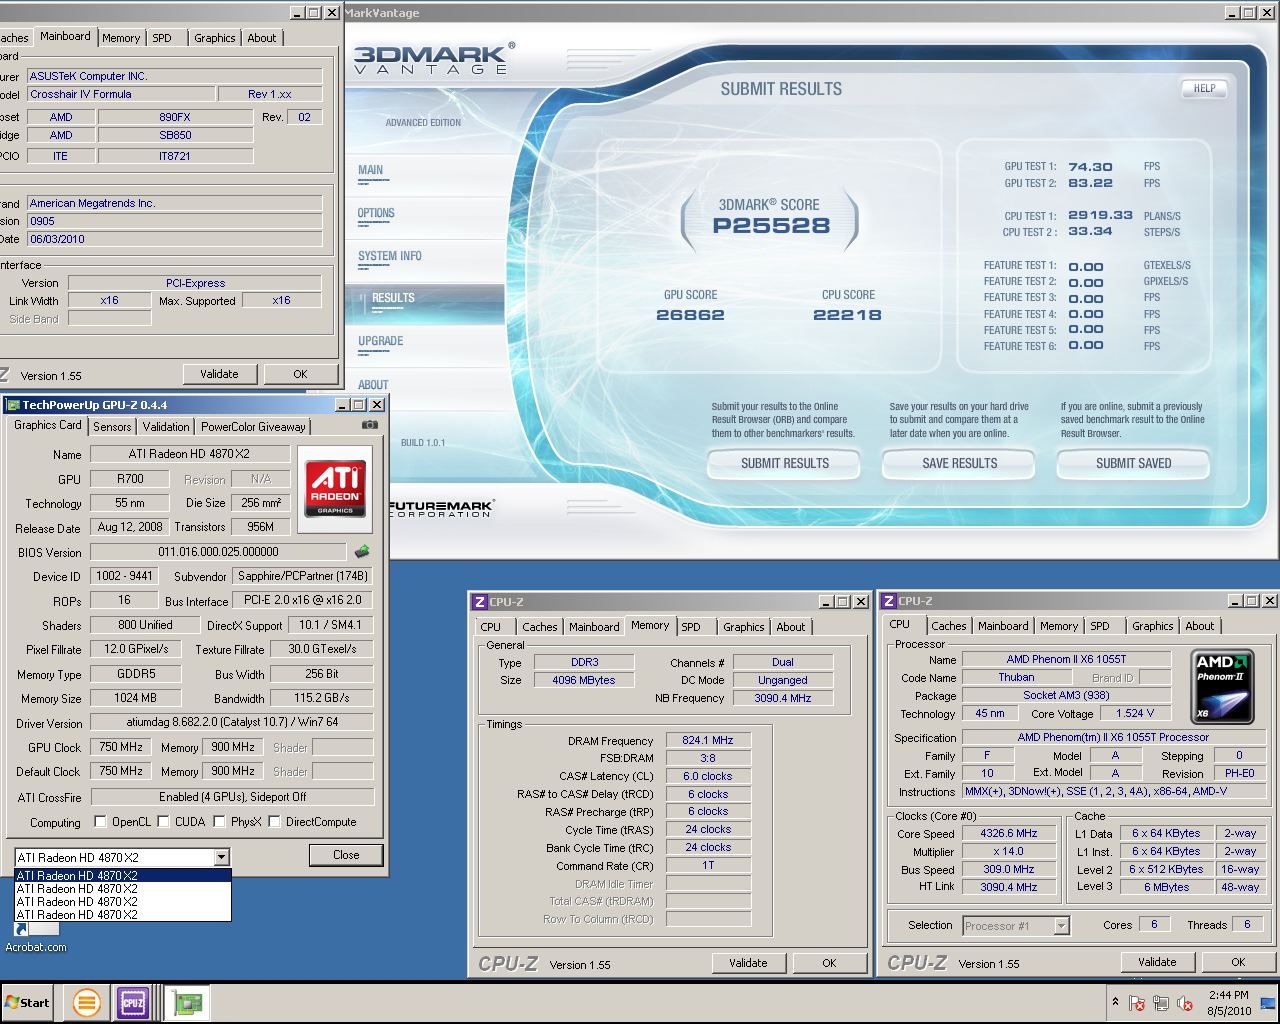Switch to the Validation tab in GPU-Z
Image resolution: width=1280 pixels, height=1024 pixels.
point(166,426)
